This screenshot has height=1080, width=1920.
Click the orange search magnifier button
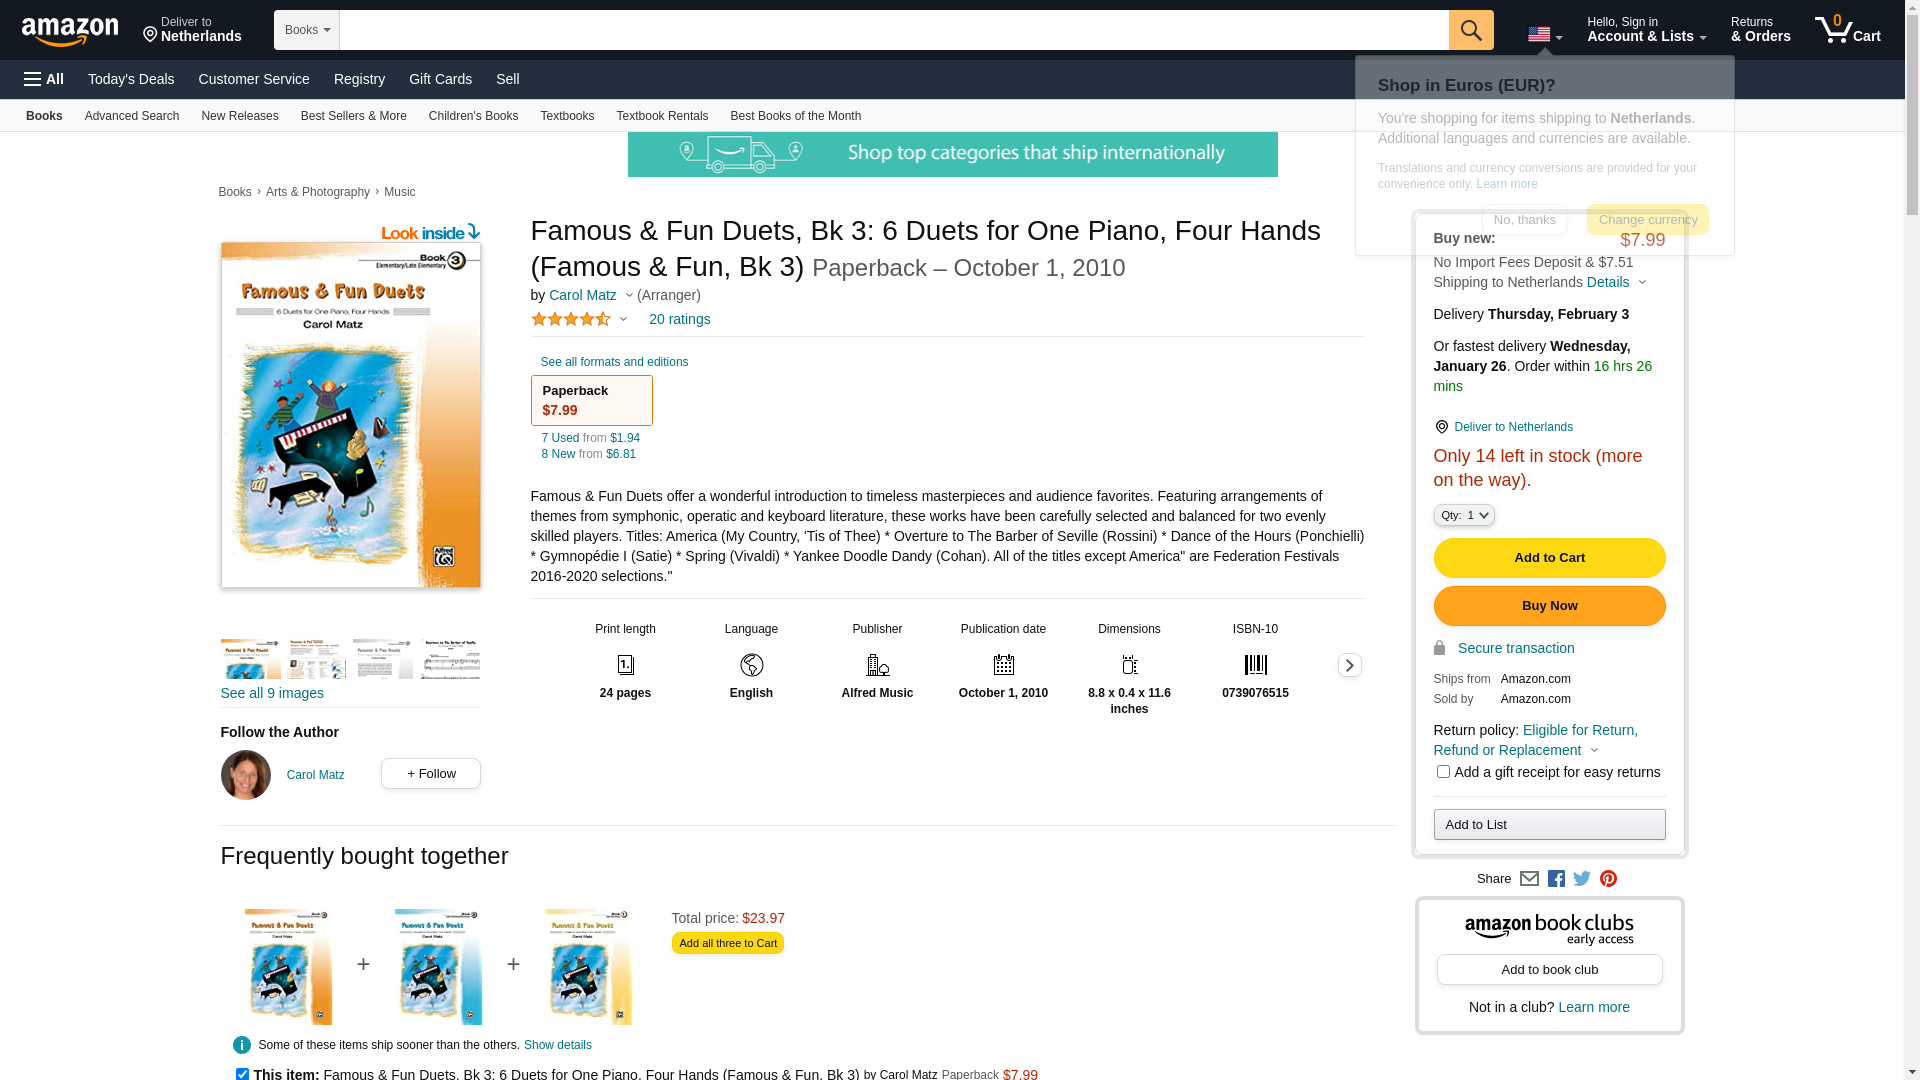point(1471,30)
